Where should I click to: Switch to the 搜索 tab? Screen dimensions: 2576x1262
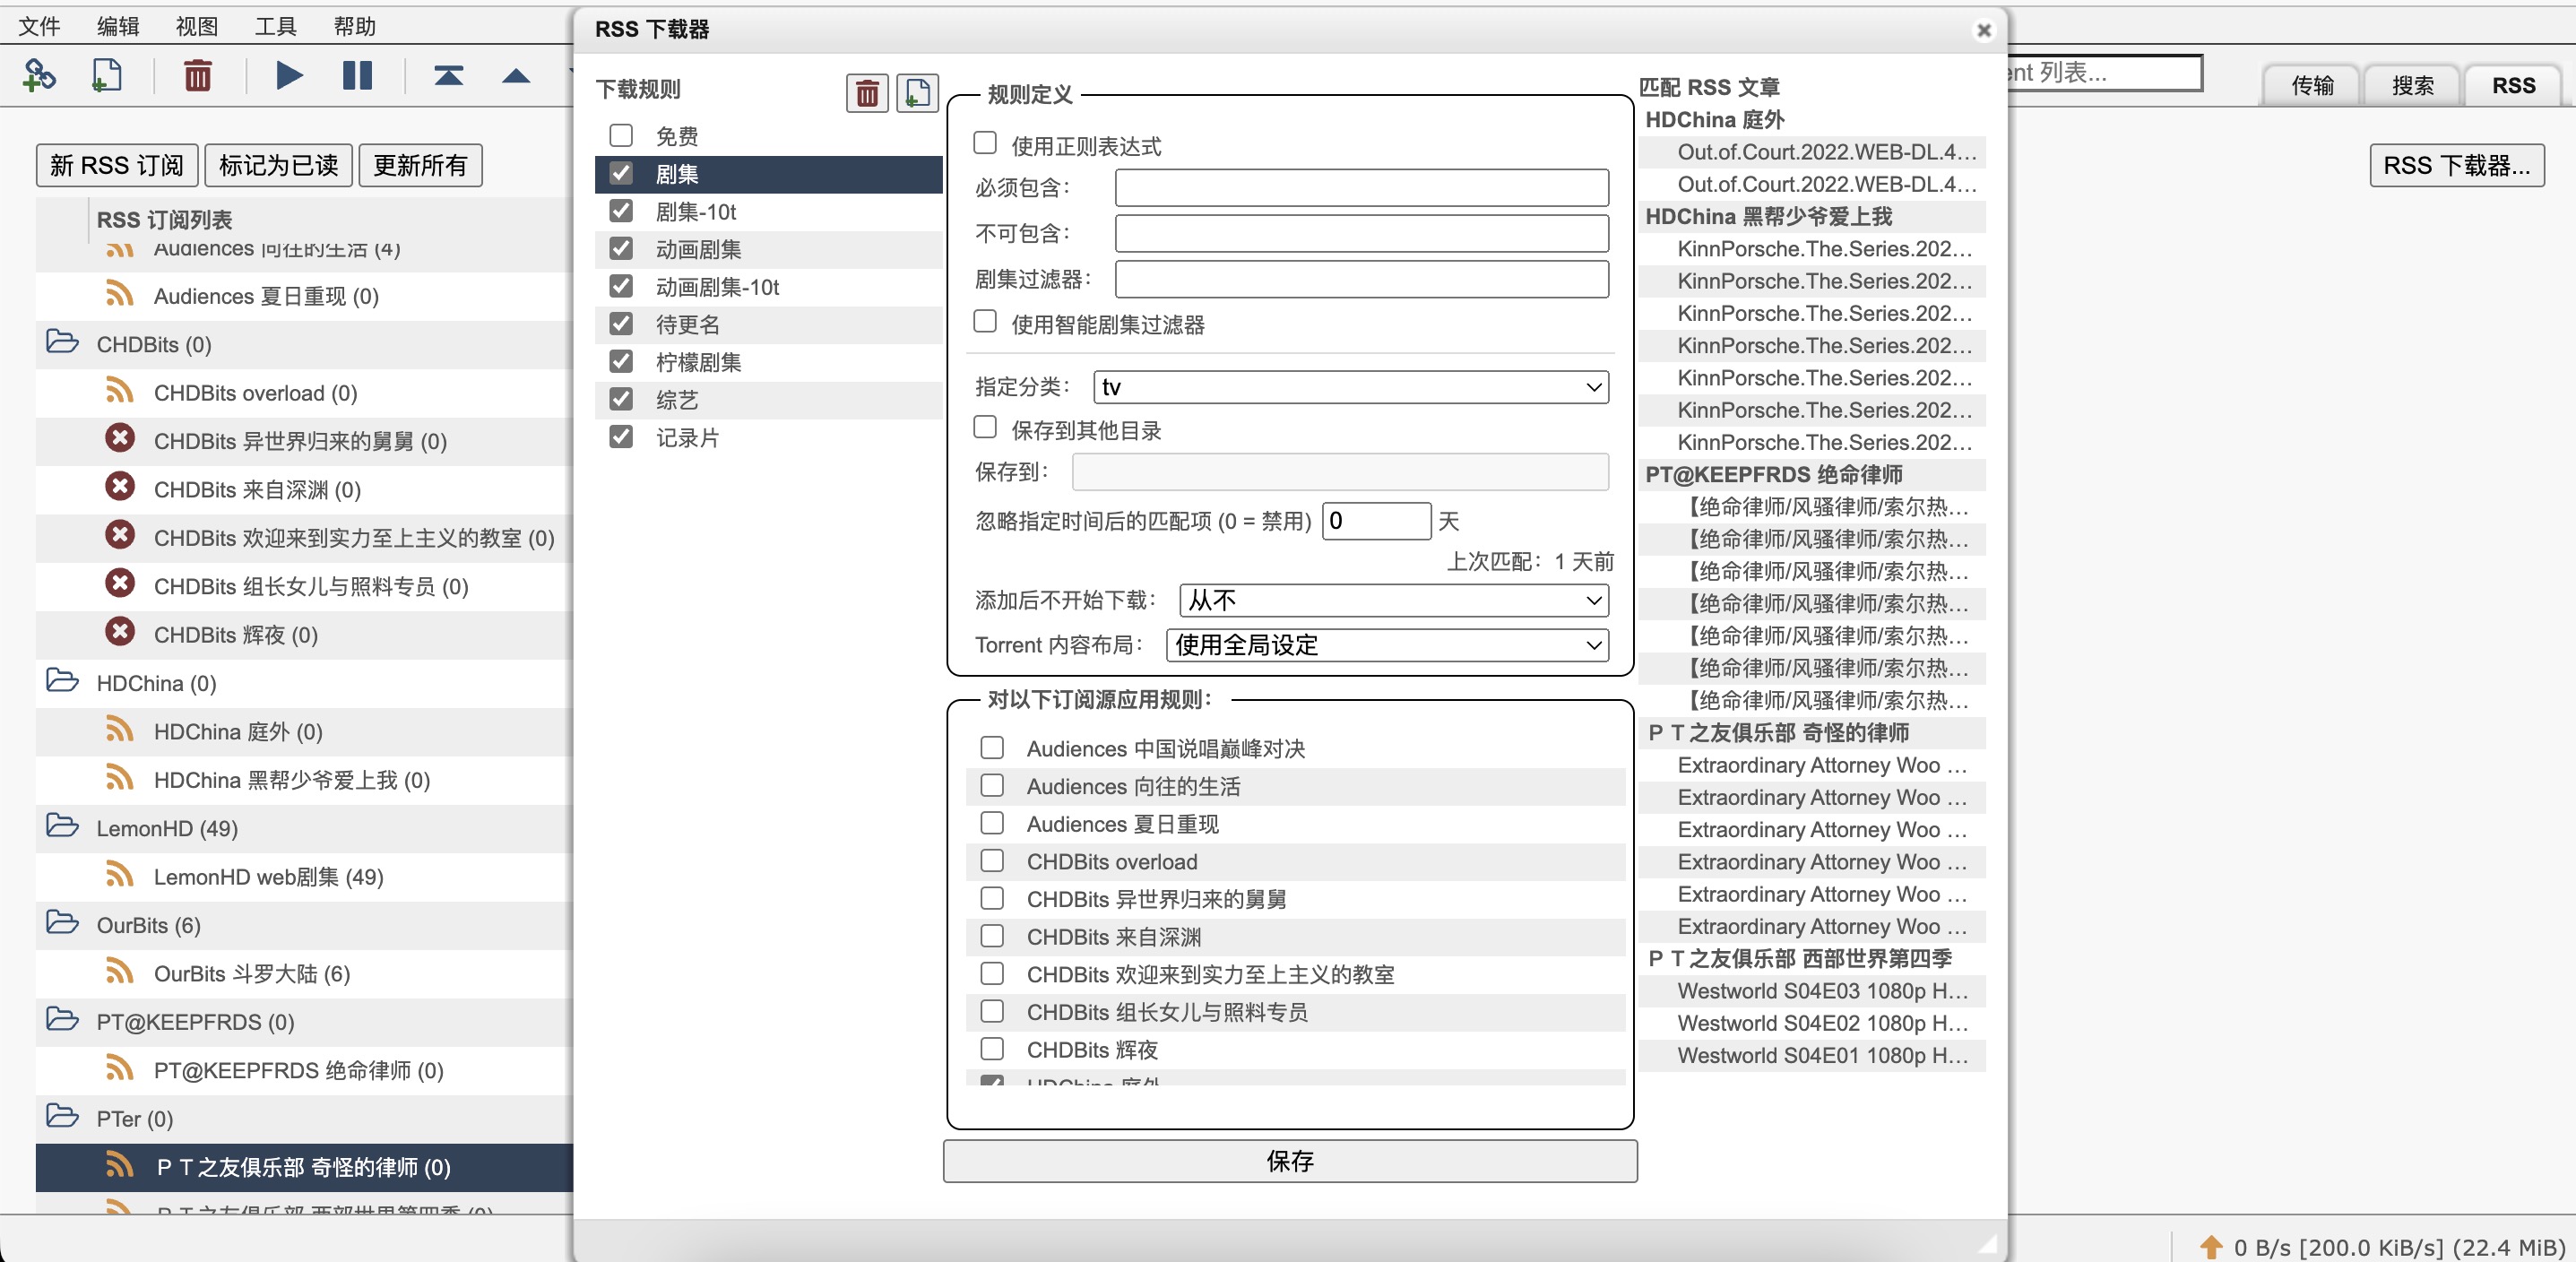[x=2411, y=86]
